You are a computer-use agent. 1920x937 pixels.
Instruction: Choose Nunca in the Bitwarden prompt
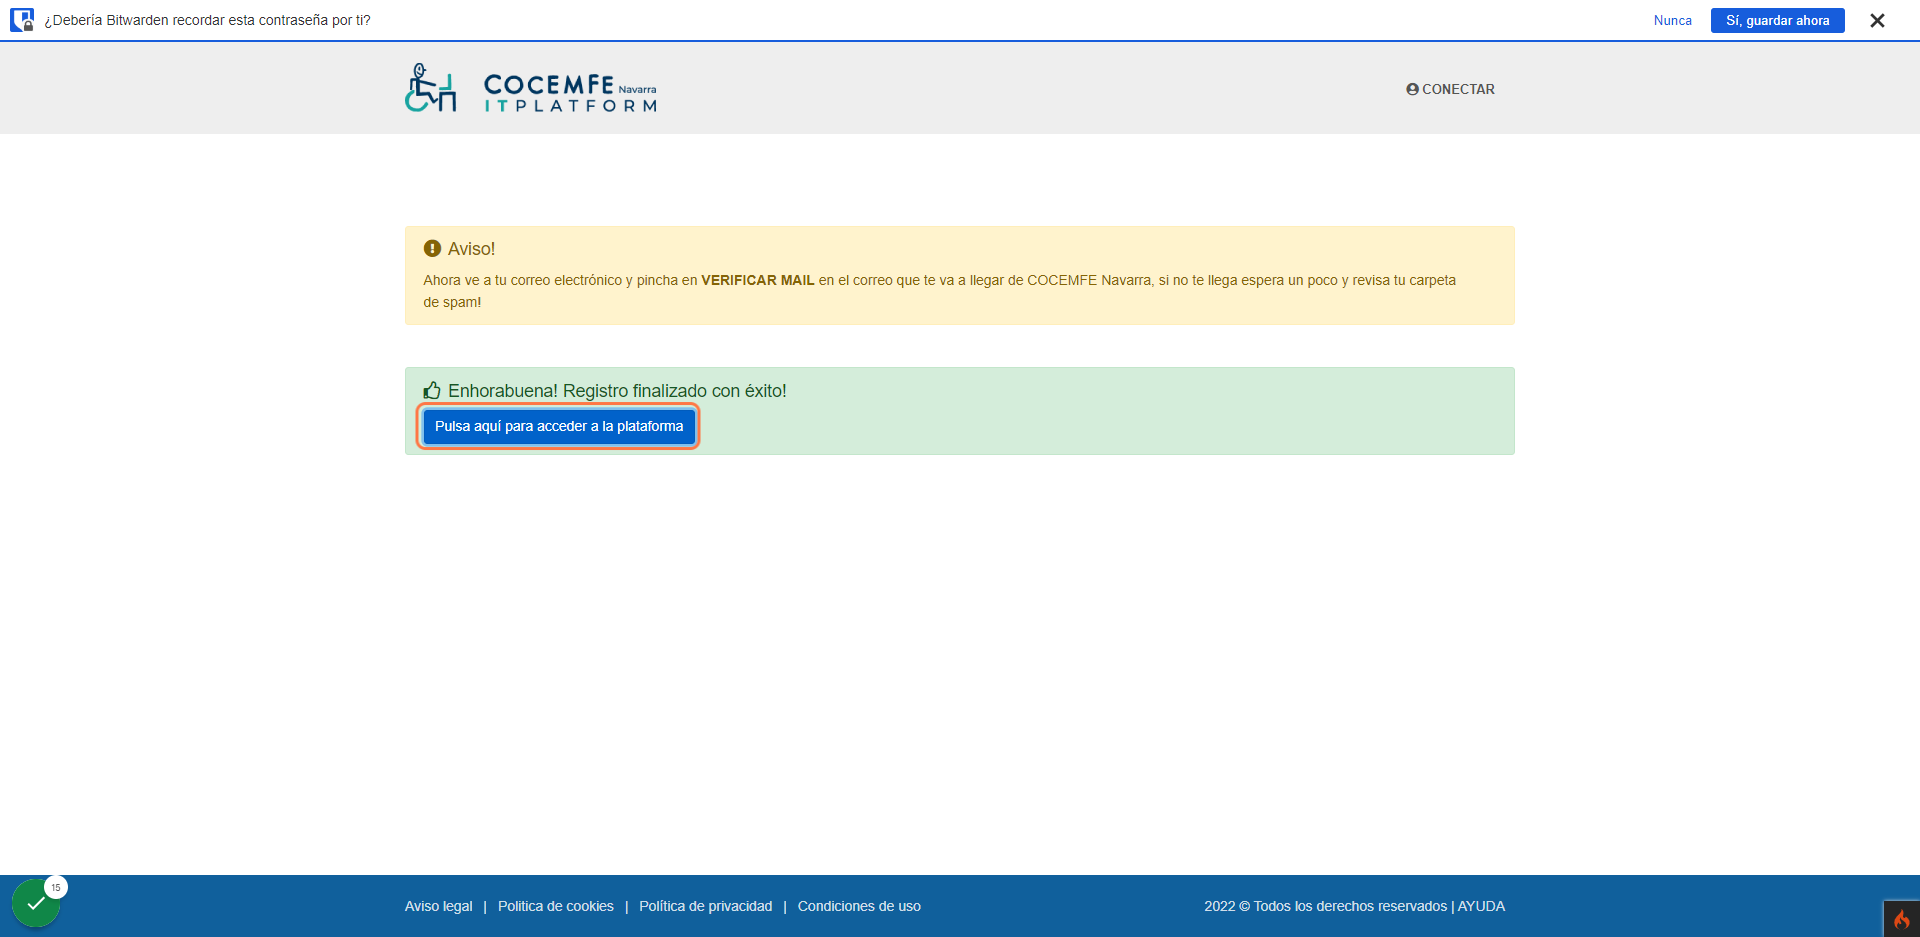1672,20
